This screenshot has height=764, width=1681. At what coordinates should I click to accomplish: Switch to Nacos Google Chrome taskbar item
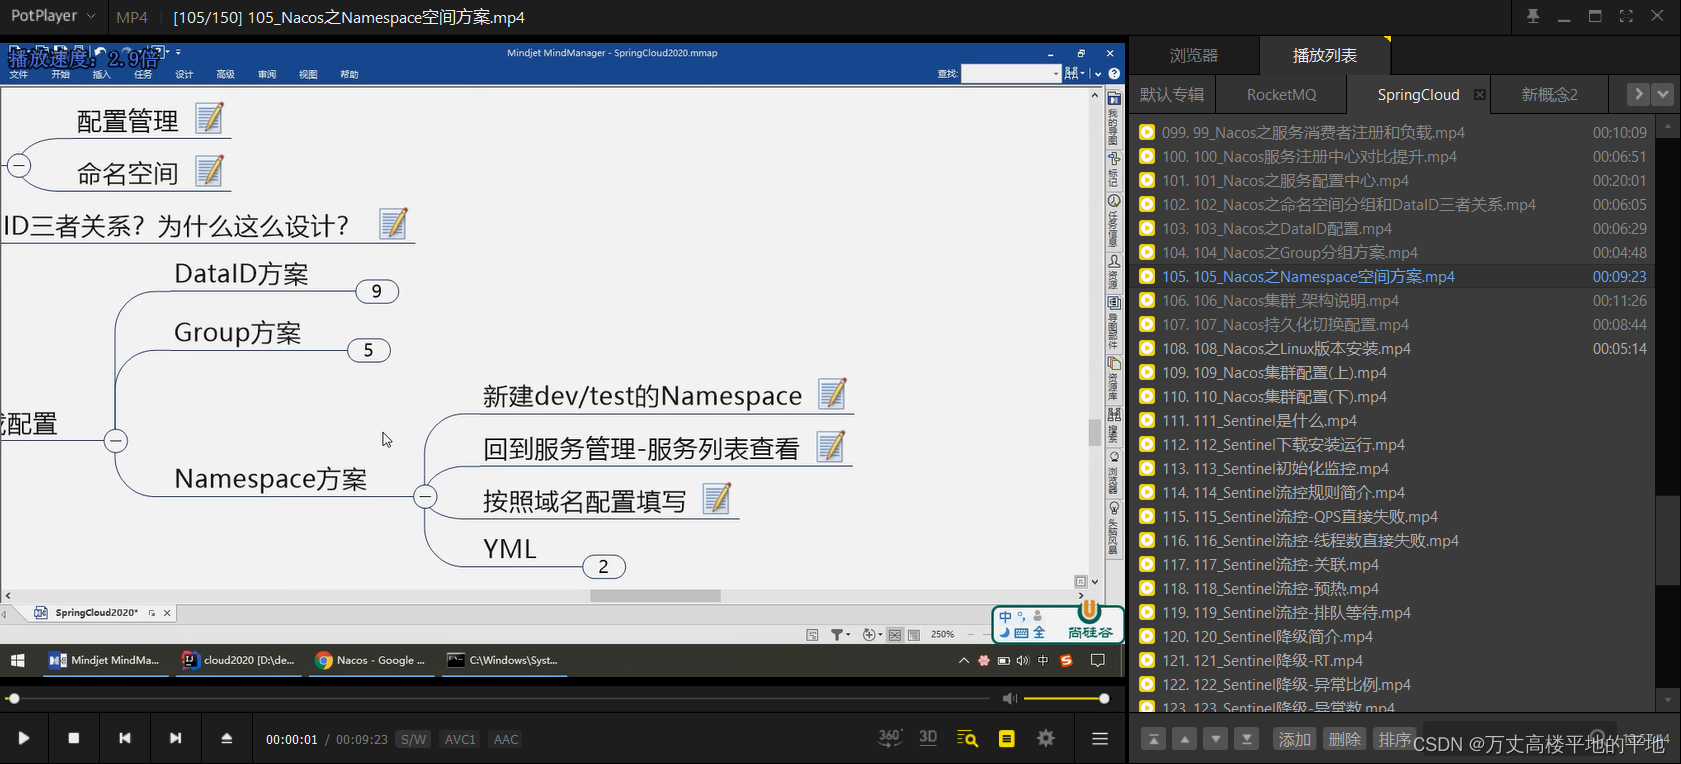(x=371, y=660)
